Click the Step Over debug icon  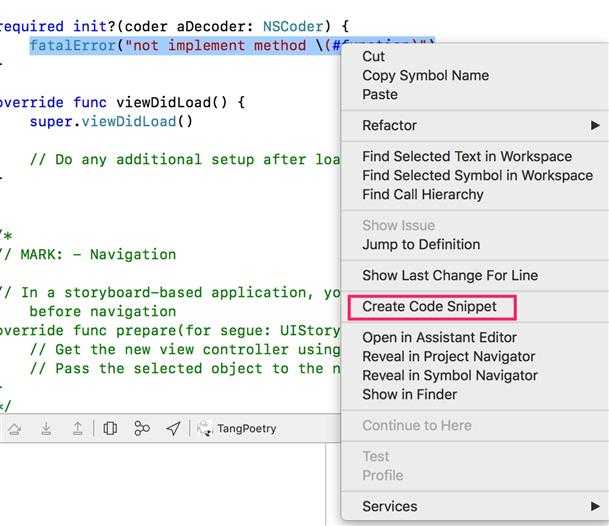tap(15, 429)
